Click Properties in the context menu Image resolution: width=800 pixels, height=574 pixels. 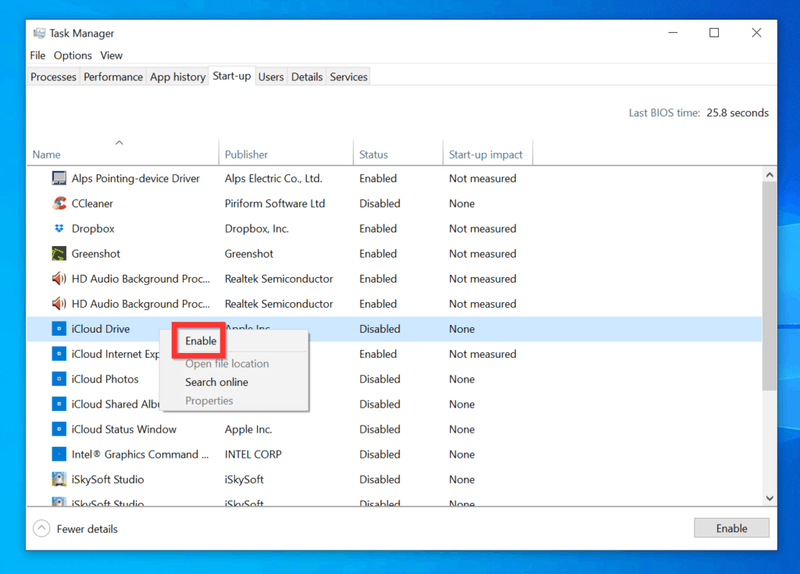(x=209, y=401)
